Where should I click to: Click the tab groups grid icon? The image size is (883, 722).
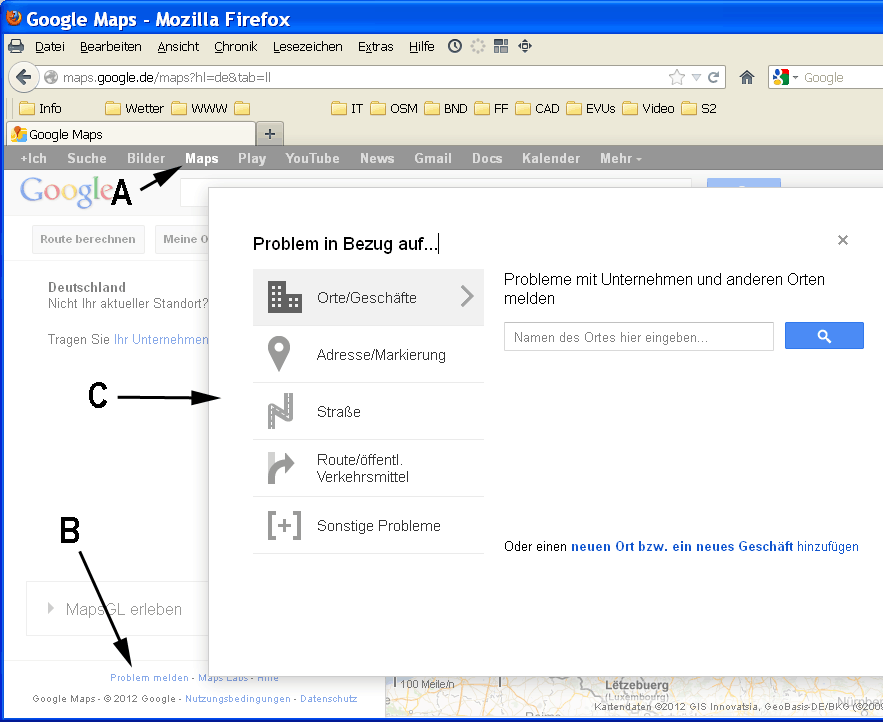[x=501, y=46]
